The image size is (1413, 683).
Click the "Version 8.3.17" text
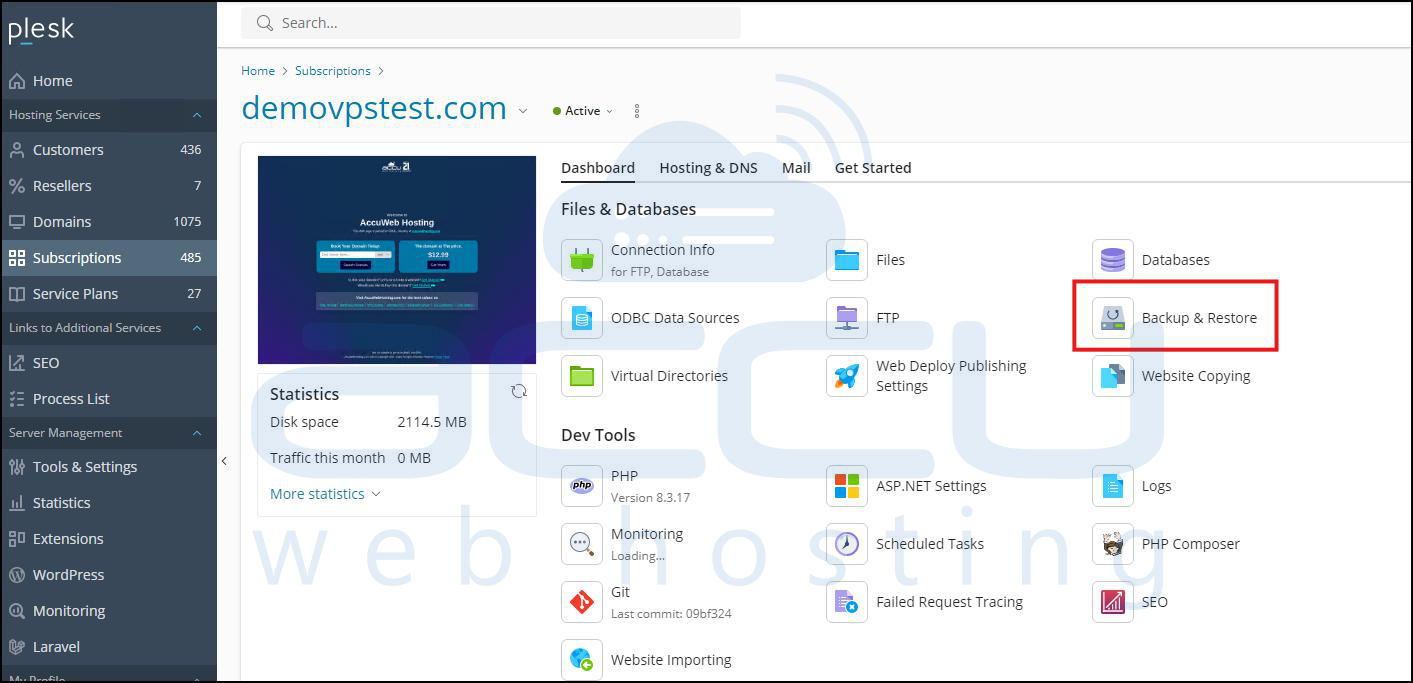pyautogui.click(x=650, y=497)
